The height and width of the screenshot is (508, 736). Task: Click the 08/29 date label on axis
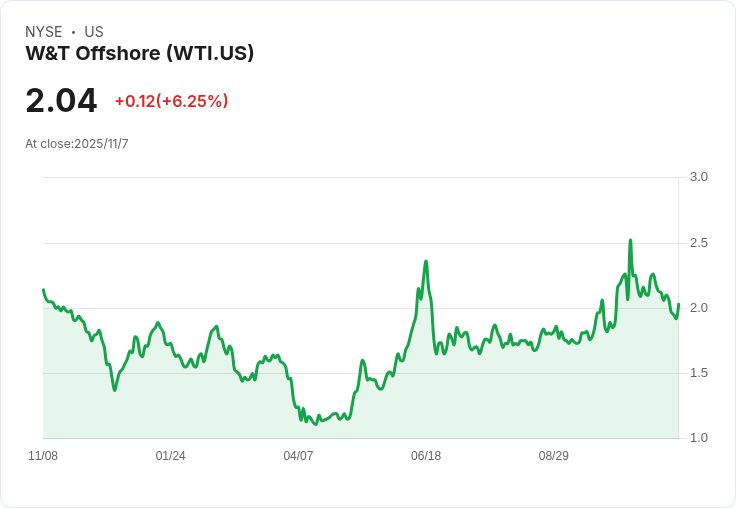[553, 455]
